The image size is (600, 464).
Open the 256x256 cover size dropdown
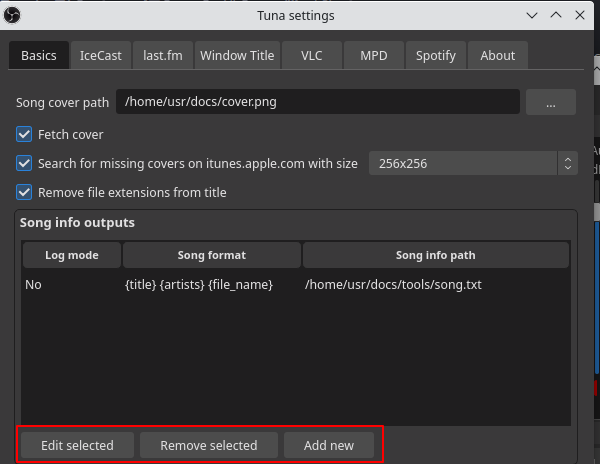click(x=473, y=163)
